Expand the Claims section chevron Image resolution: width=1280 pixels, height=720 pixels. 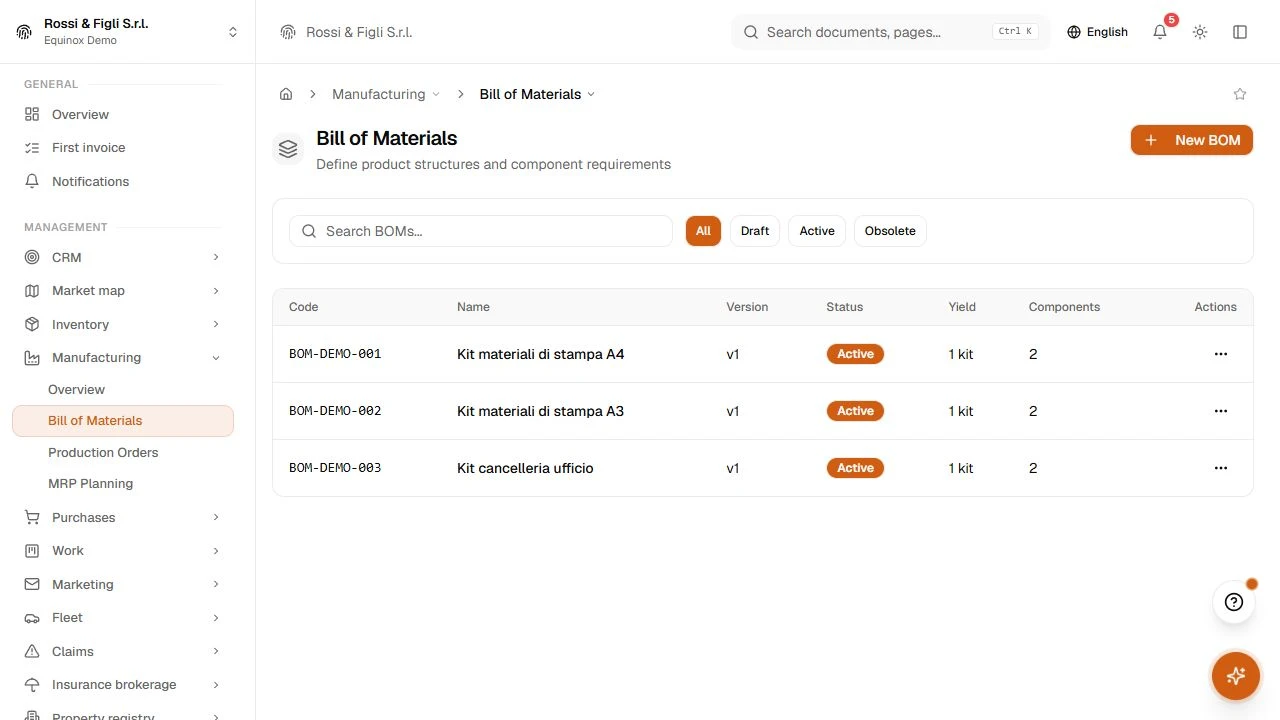216,651
